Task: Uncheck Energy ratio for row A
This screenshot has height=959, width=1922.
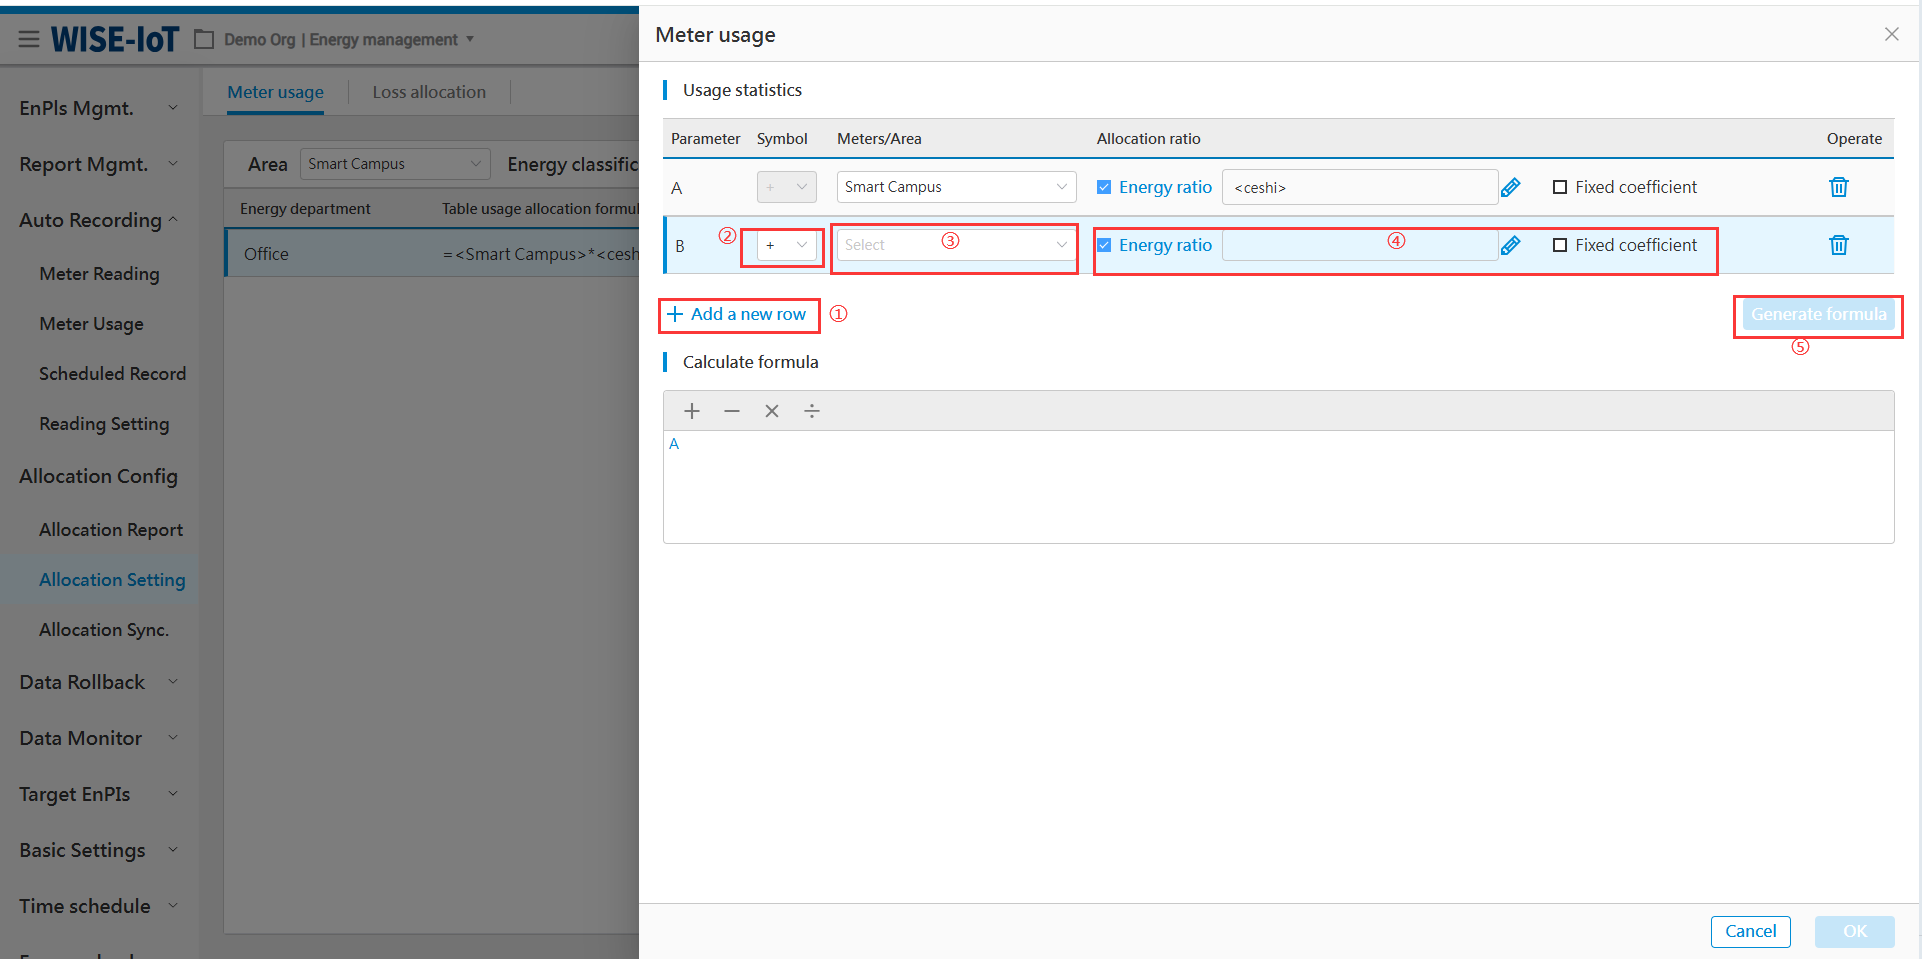Action: point(1104,187)
